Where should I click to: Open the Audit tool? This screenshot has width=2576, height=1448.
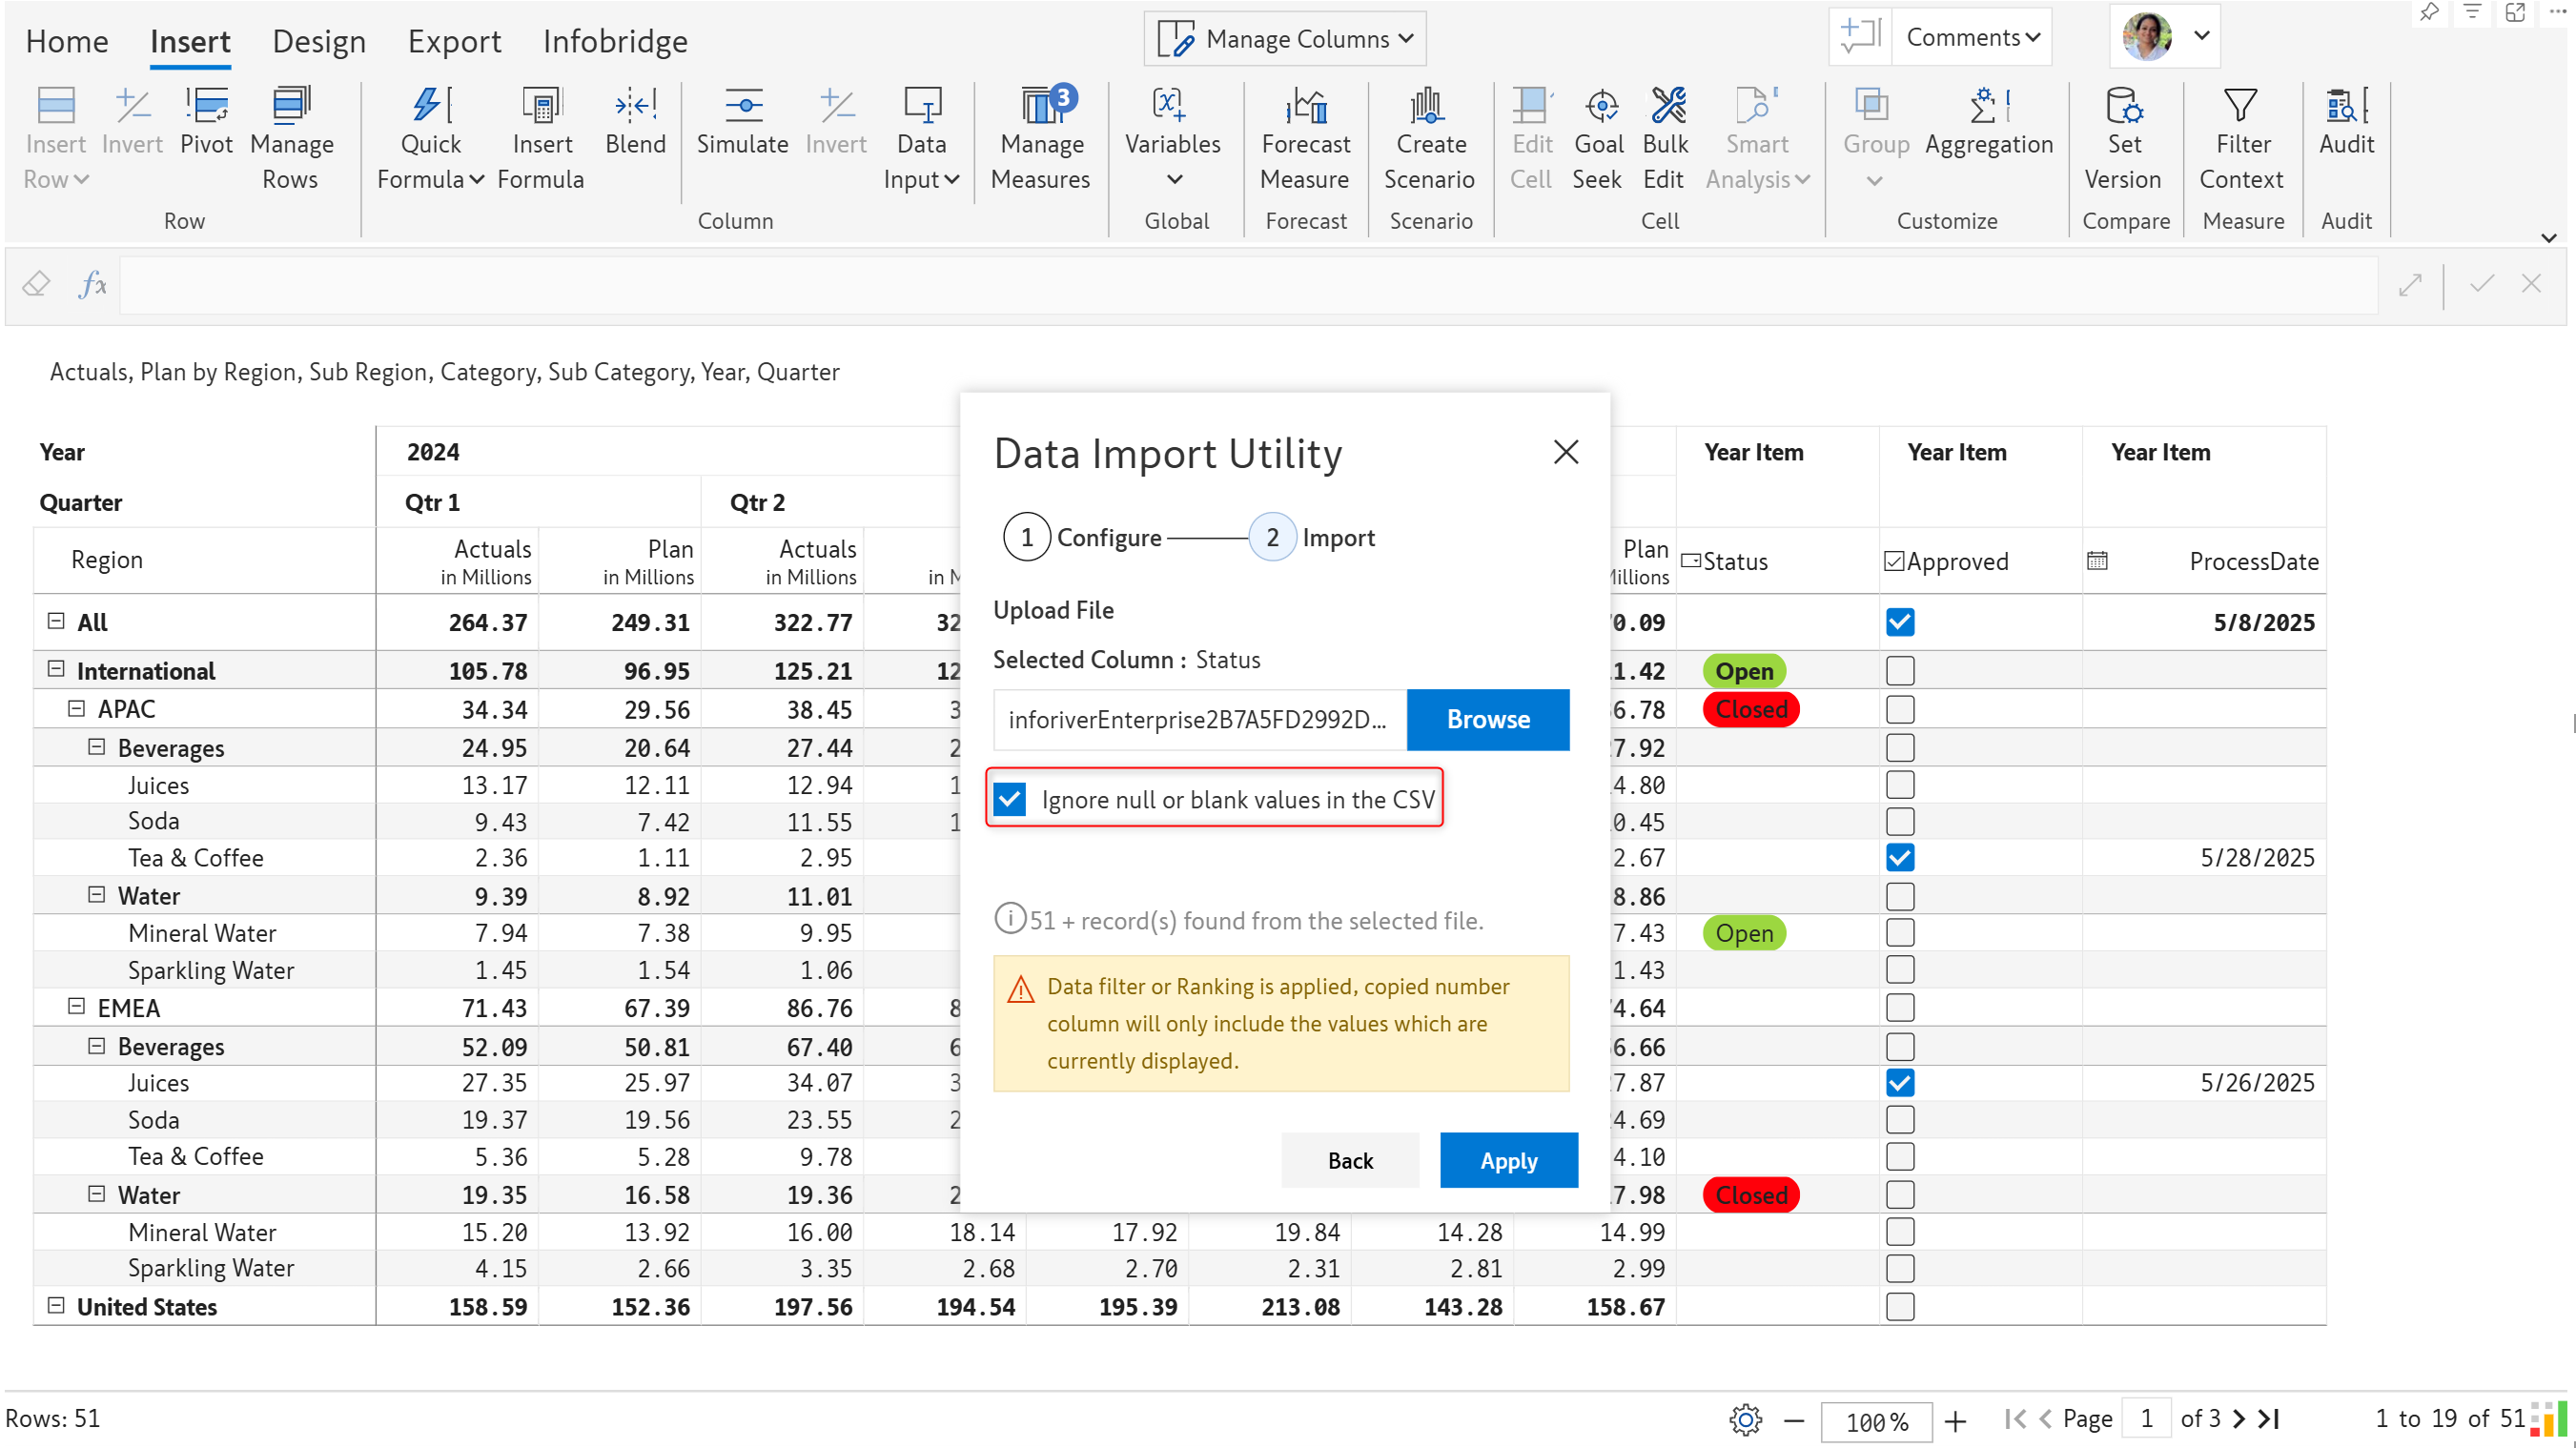pos(2345,106)
